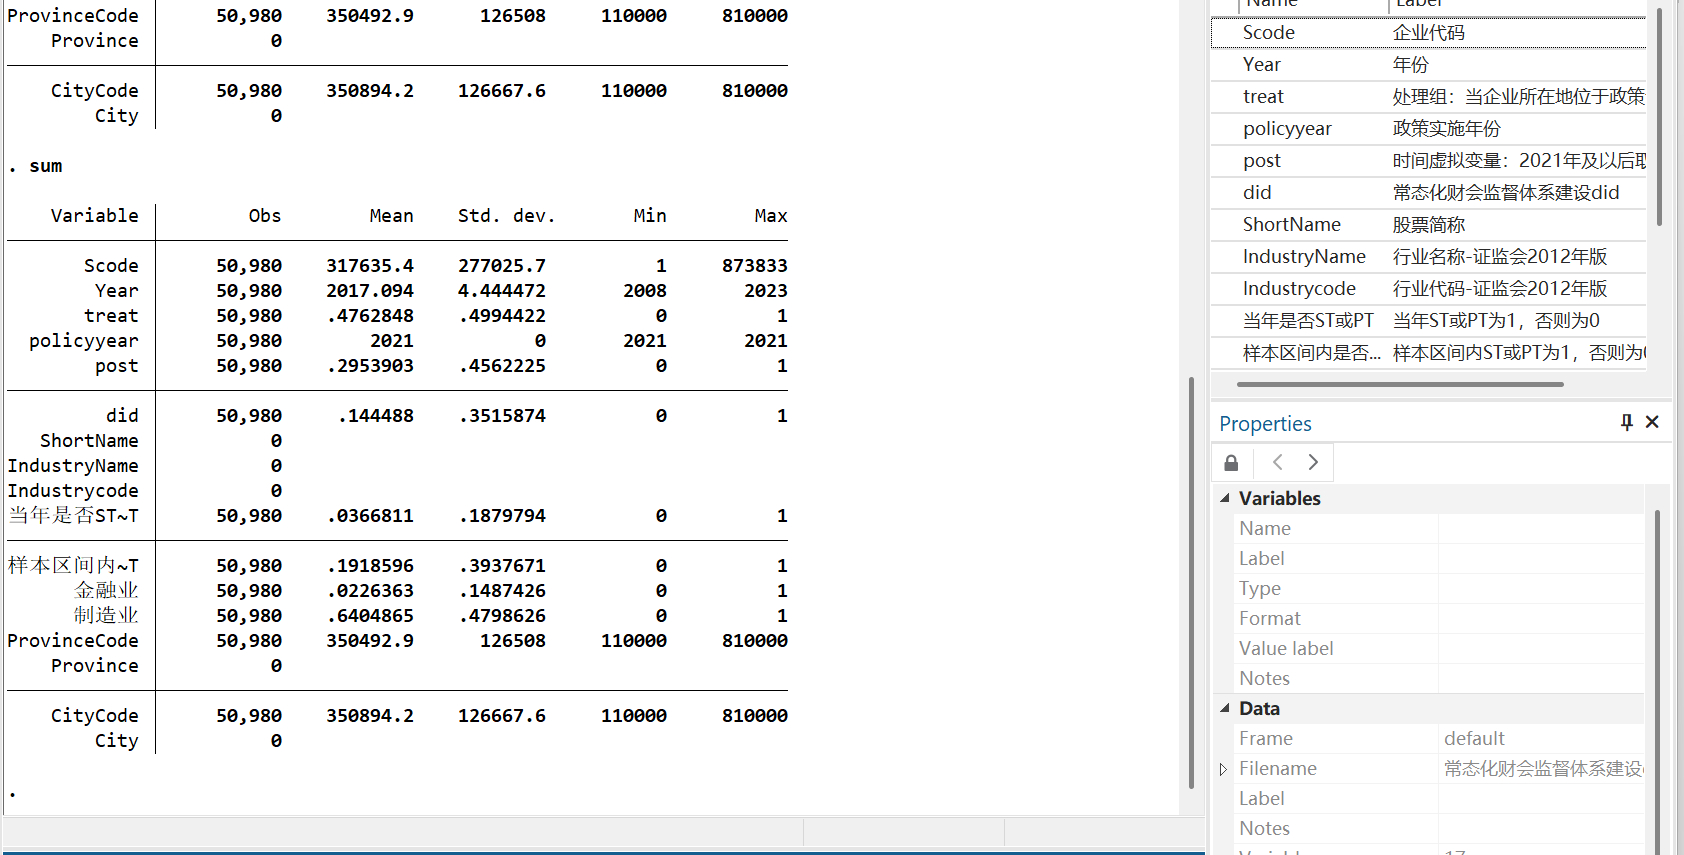Viewport: 1684px width, 855px height.
Task: Click the Obs column header in results
Action: pyautogui.click(x=265, y=216)
